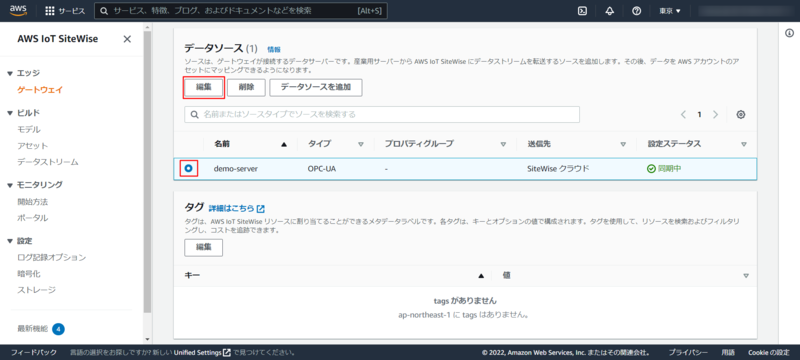Viewport: 800px width, 360px height.
Task: Click the データソースを追加 button
Action: point(316,87)
